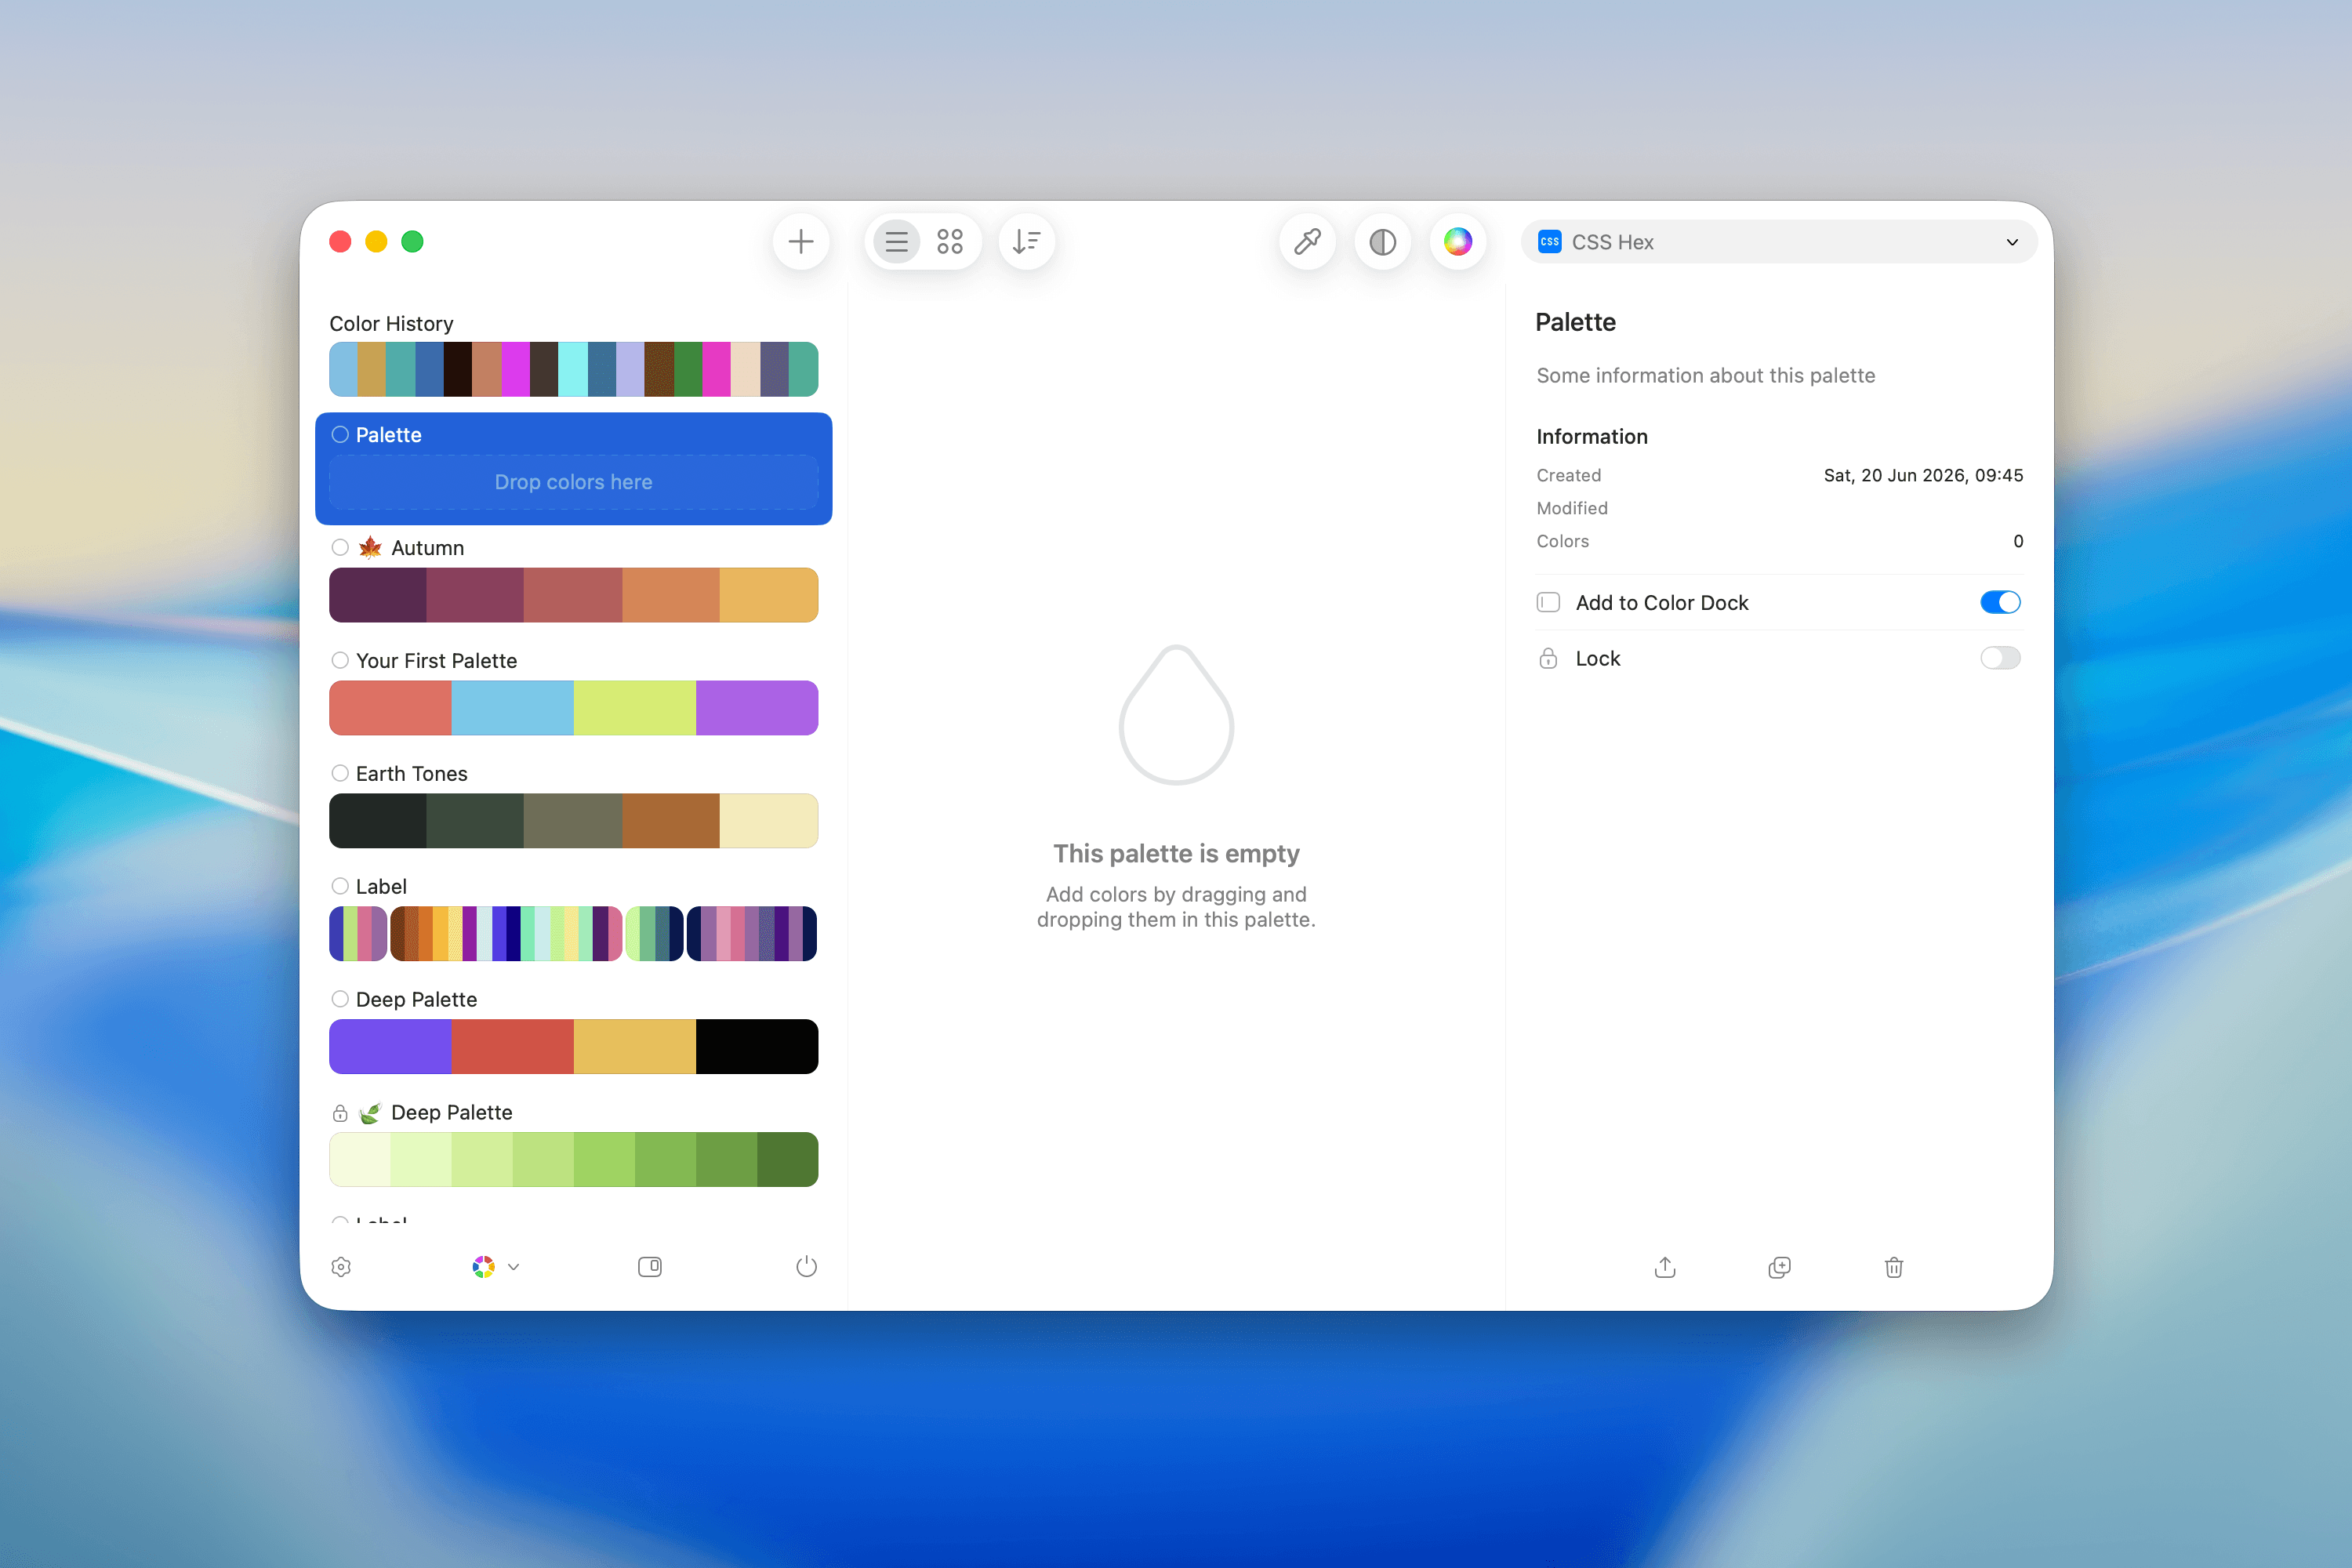
Task: Click the Colors count value 0
Action: click(x=2018, y=541)
